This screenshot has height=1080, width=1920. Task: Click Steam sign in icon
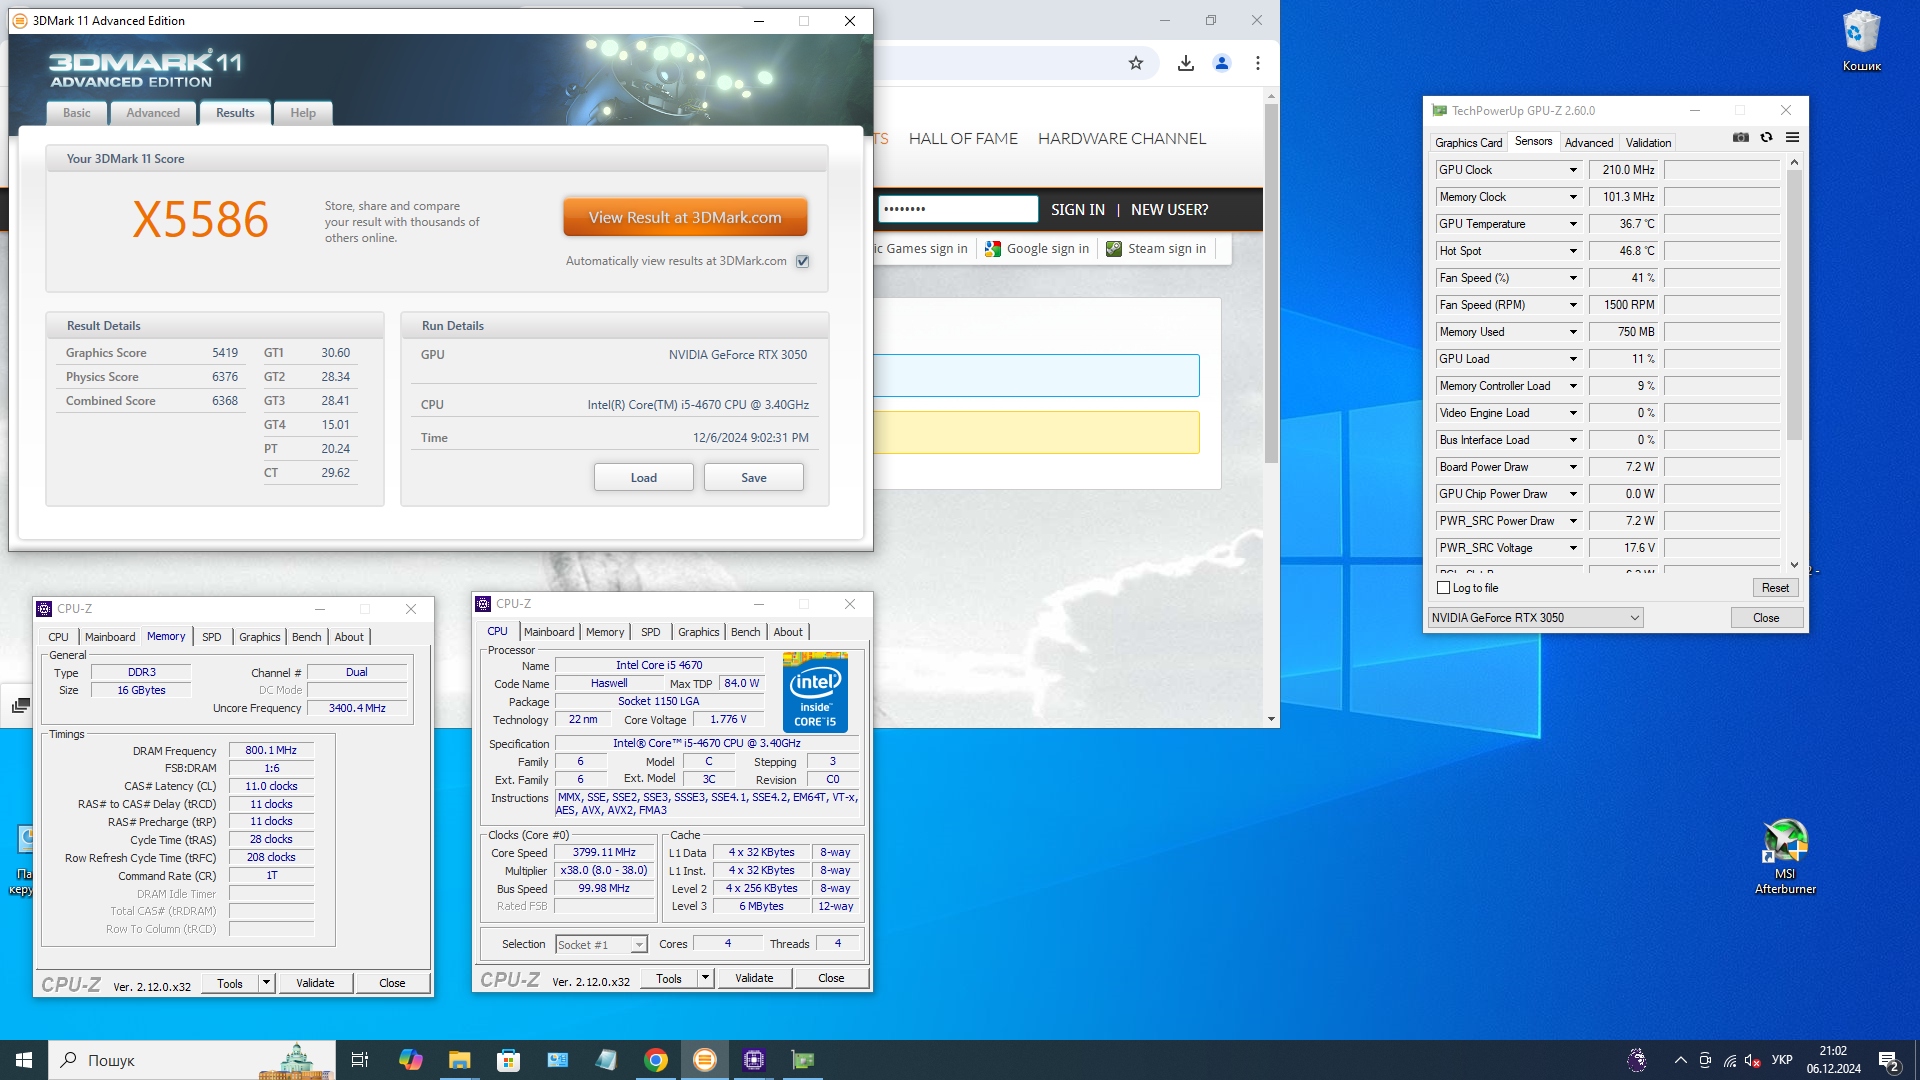coord(1114,249)
